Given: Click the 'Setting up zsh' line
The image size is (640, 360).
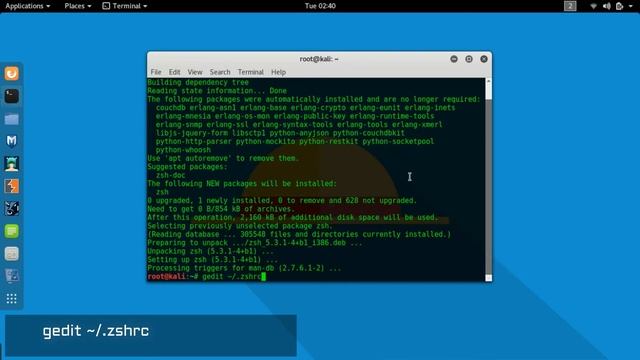Looking at the screenshot, I should (x=212, y=260).
